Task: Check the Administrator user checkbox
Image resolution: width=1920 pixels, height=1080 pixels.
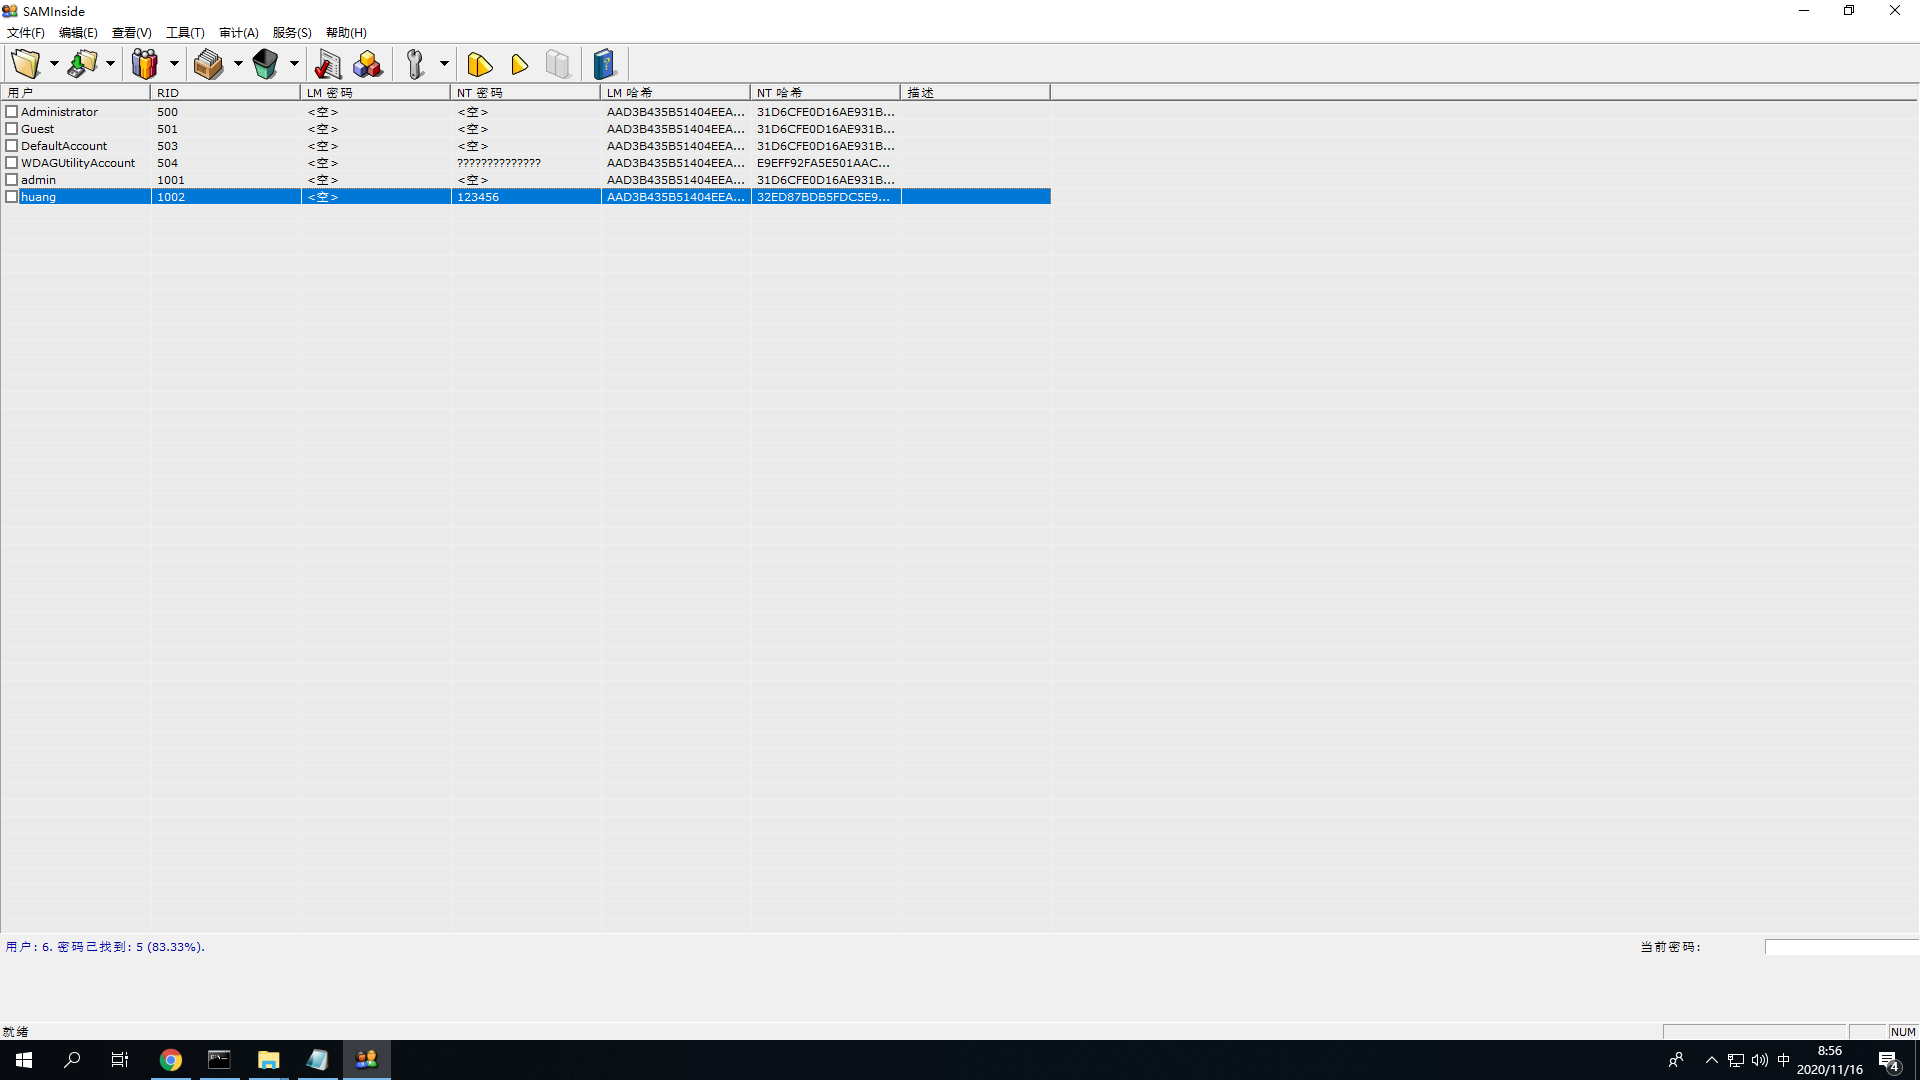Action: [x=12, y=112]
